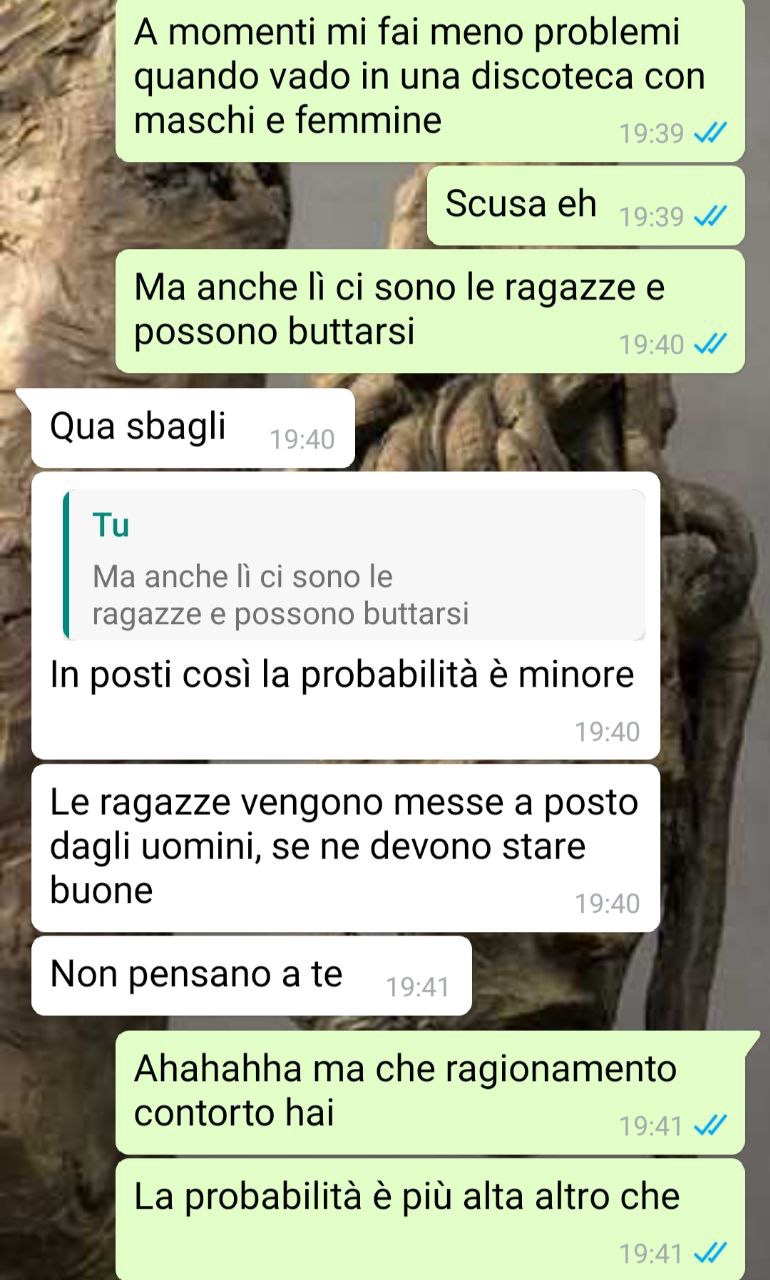Click the double-check icon on 'Scusa eh'
The width and height of the screenshot is (770, 1280).
point(710,216)
